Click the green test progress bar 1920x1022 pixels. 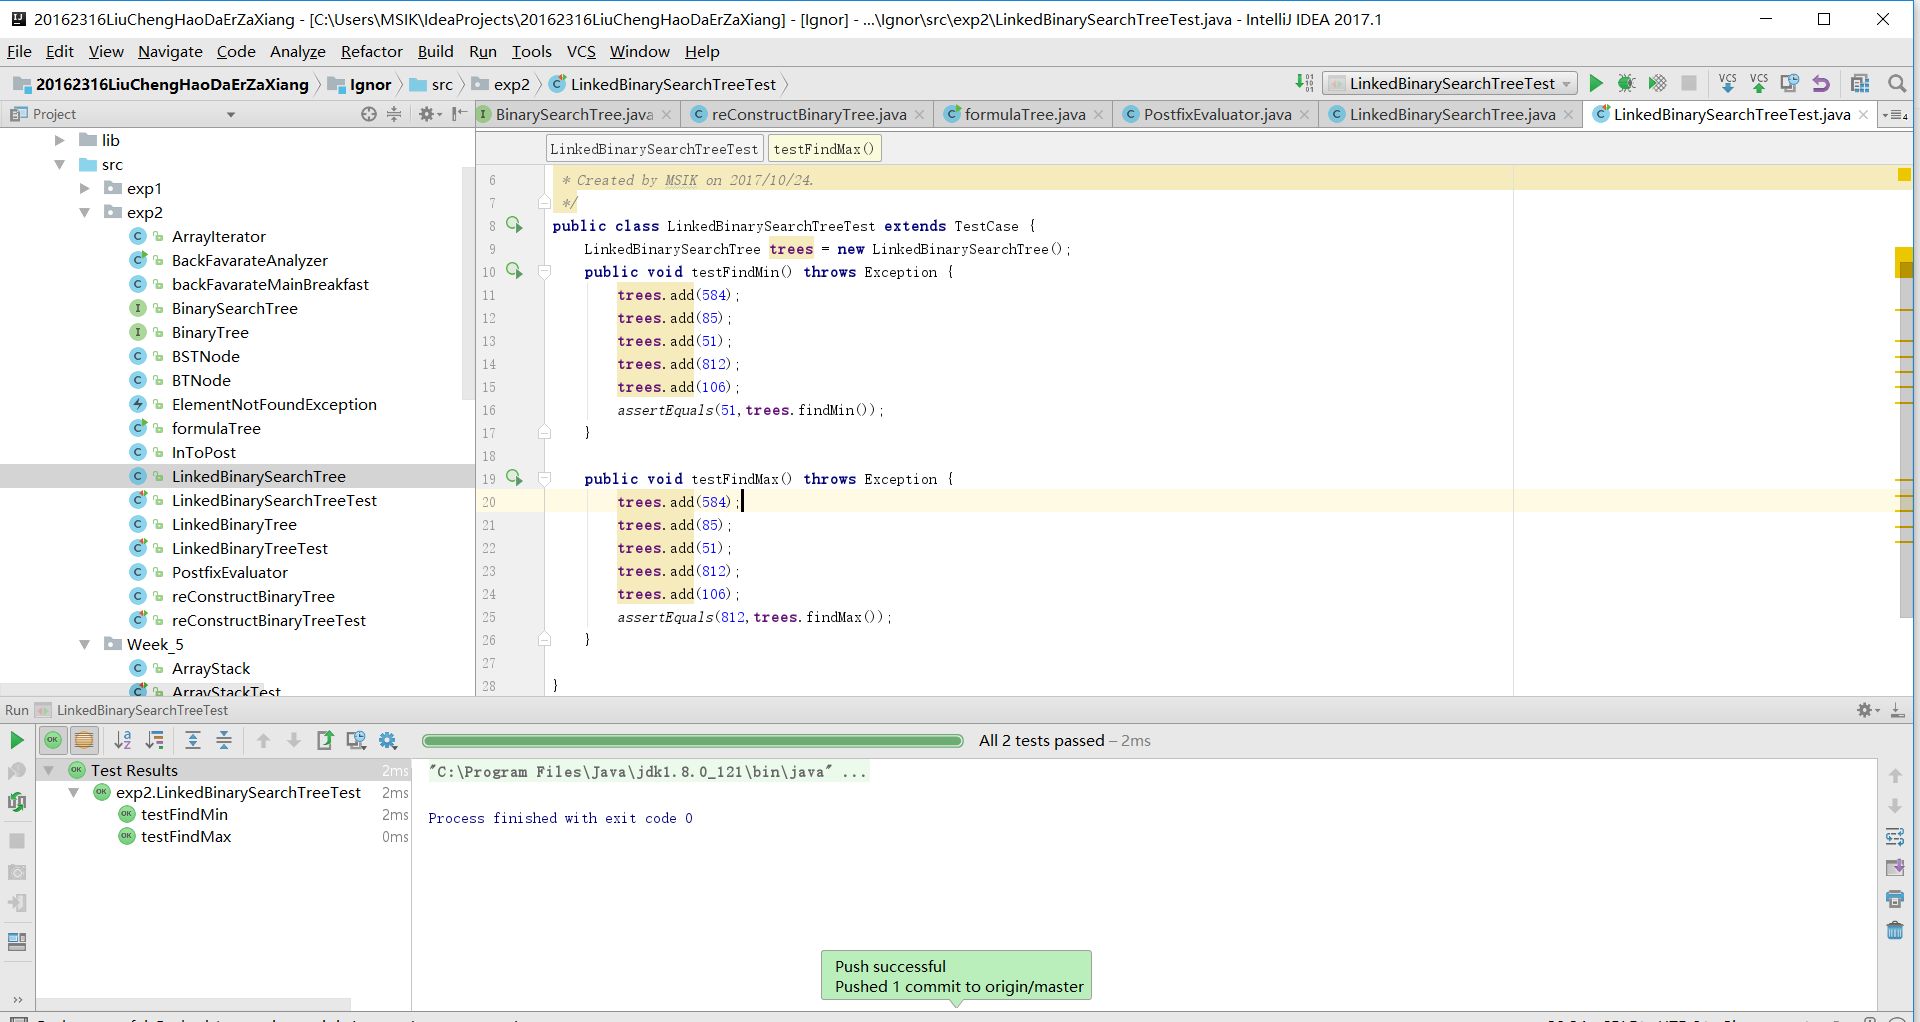tap(692, 740)
